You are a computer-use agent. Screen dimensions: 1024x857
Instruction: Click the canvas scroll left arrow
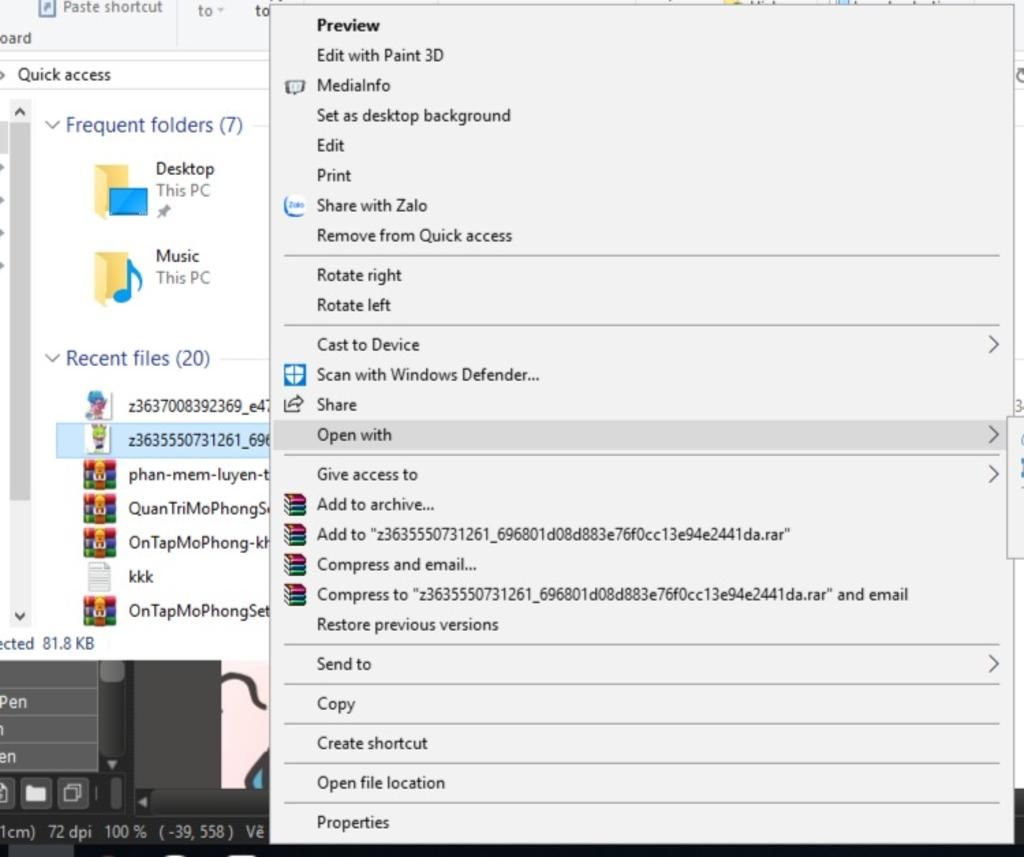click(142, 801)
